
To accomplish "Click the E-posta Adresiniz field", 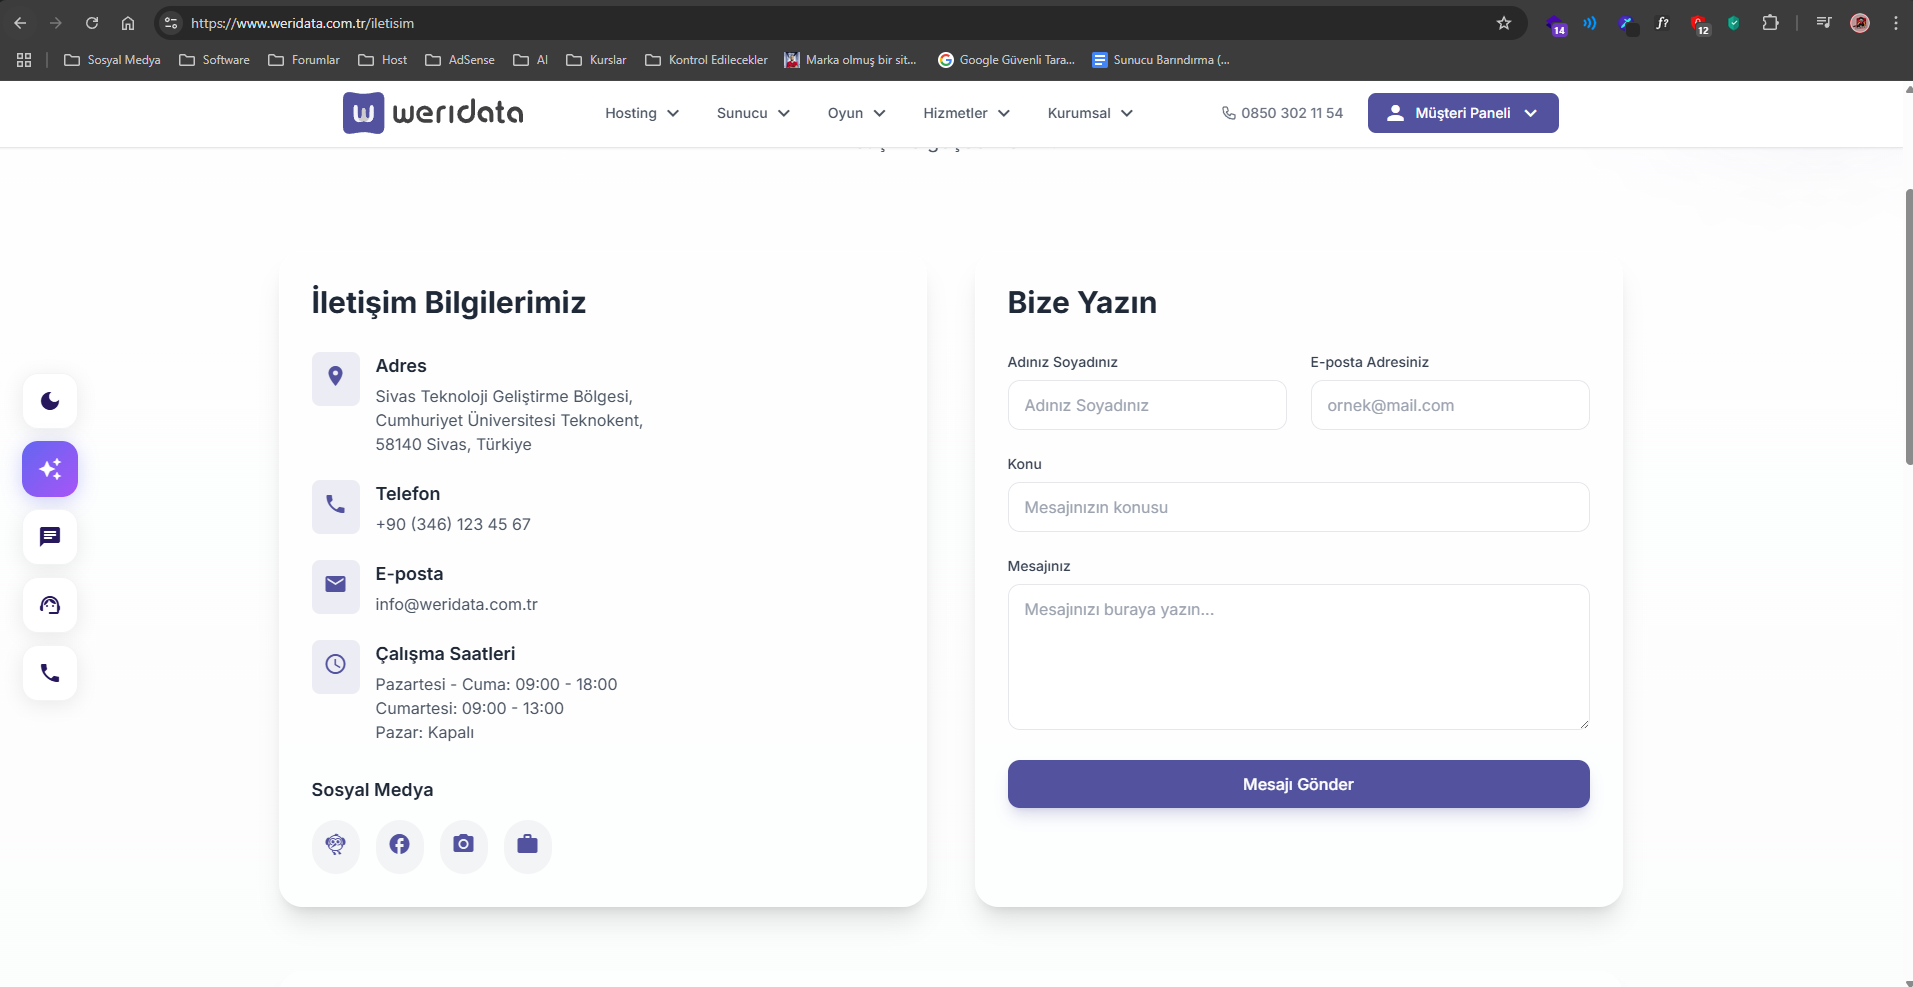I will click(x=1450, y=405).
